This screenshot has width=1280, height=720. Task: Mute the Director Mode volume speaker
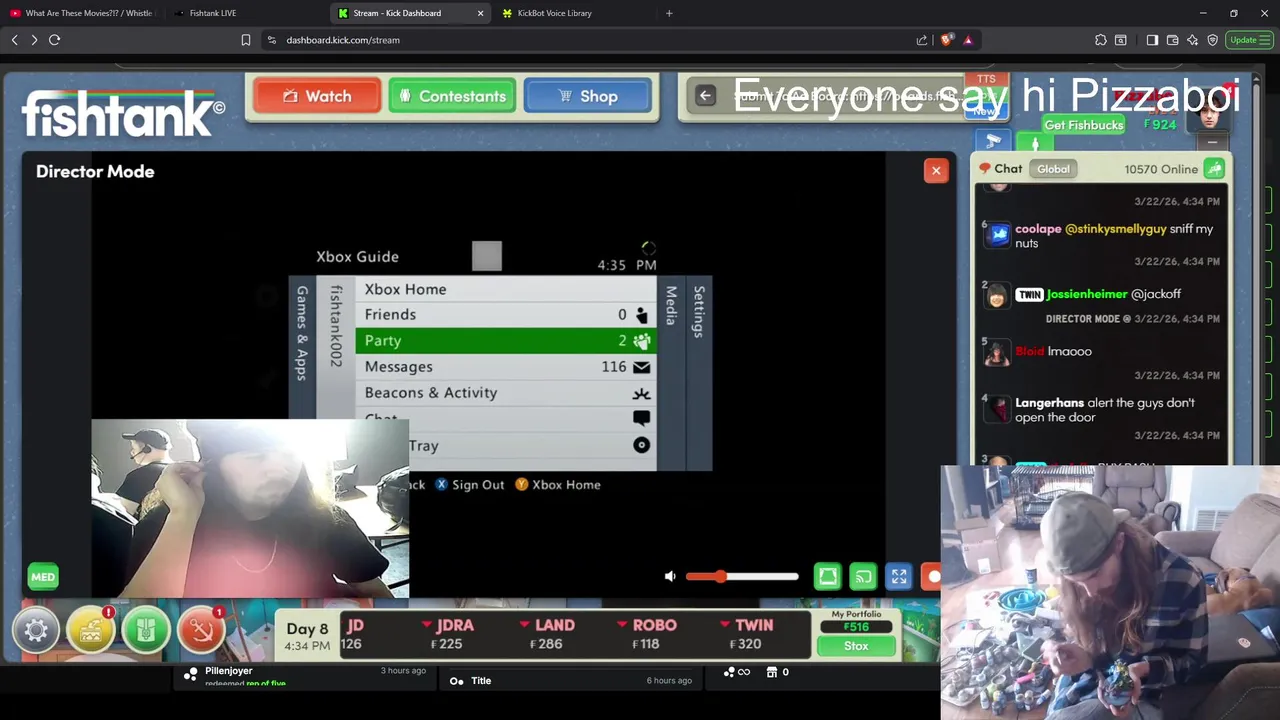(671, 576)
